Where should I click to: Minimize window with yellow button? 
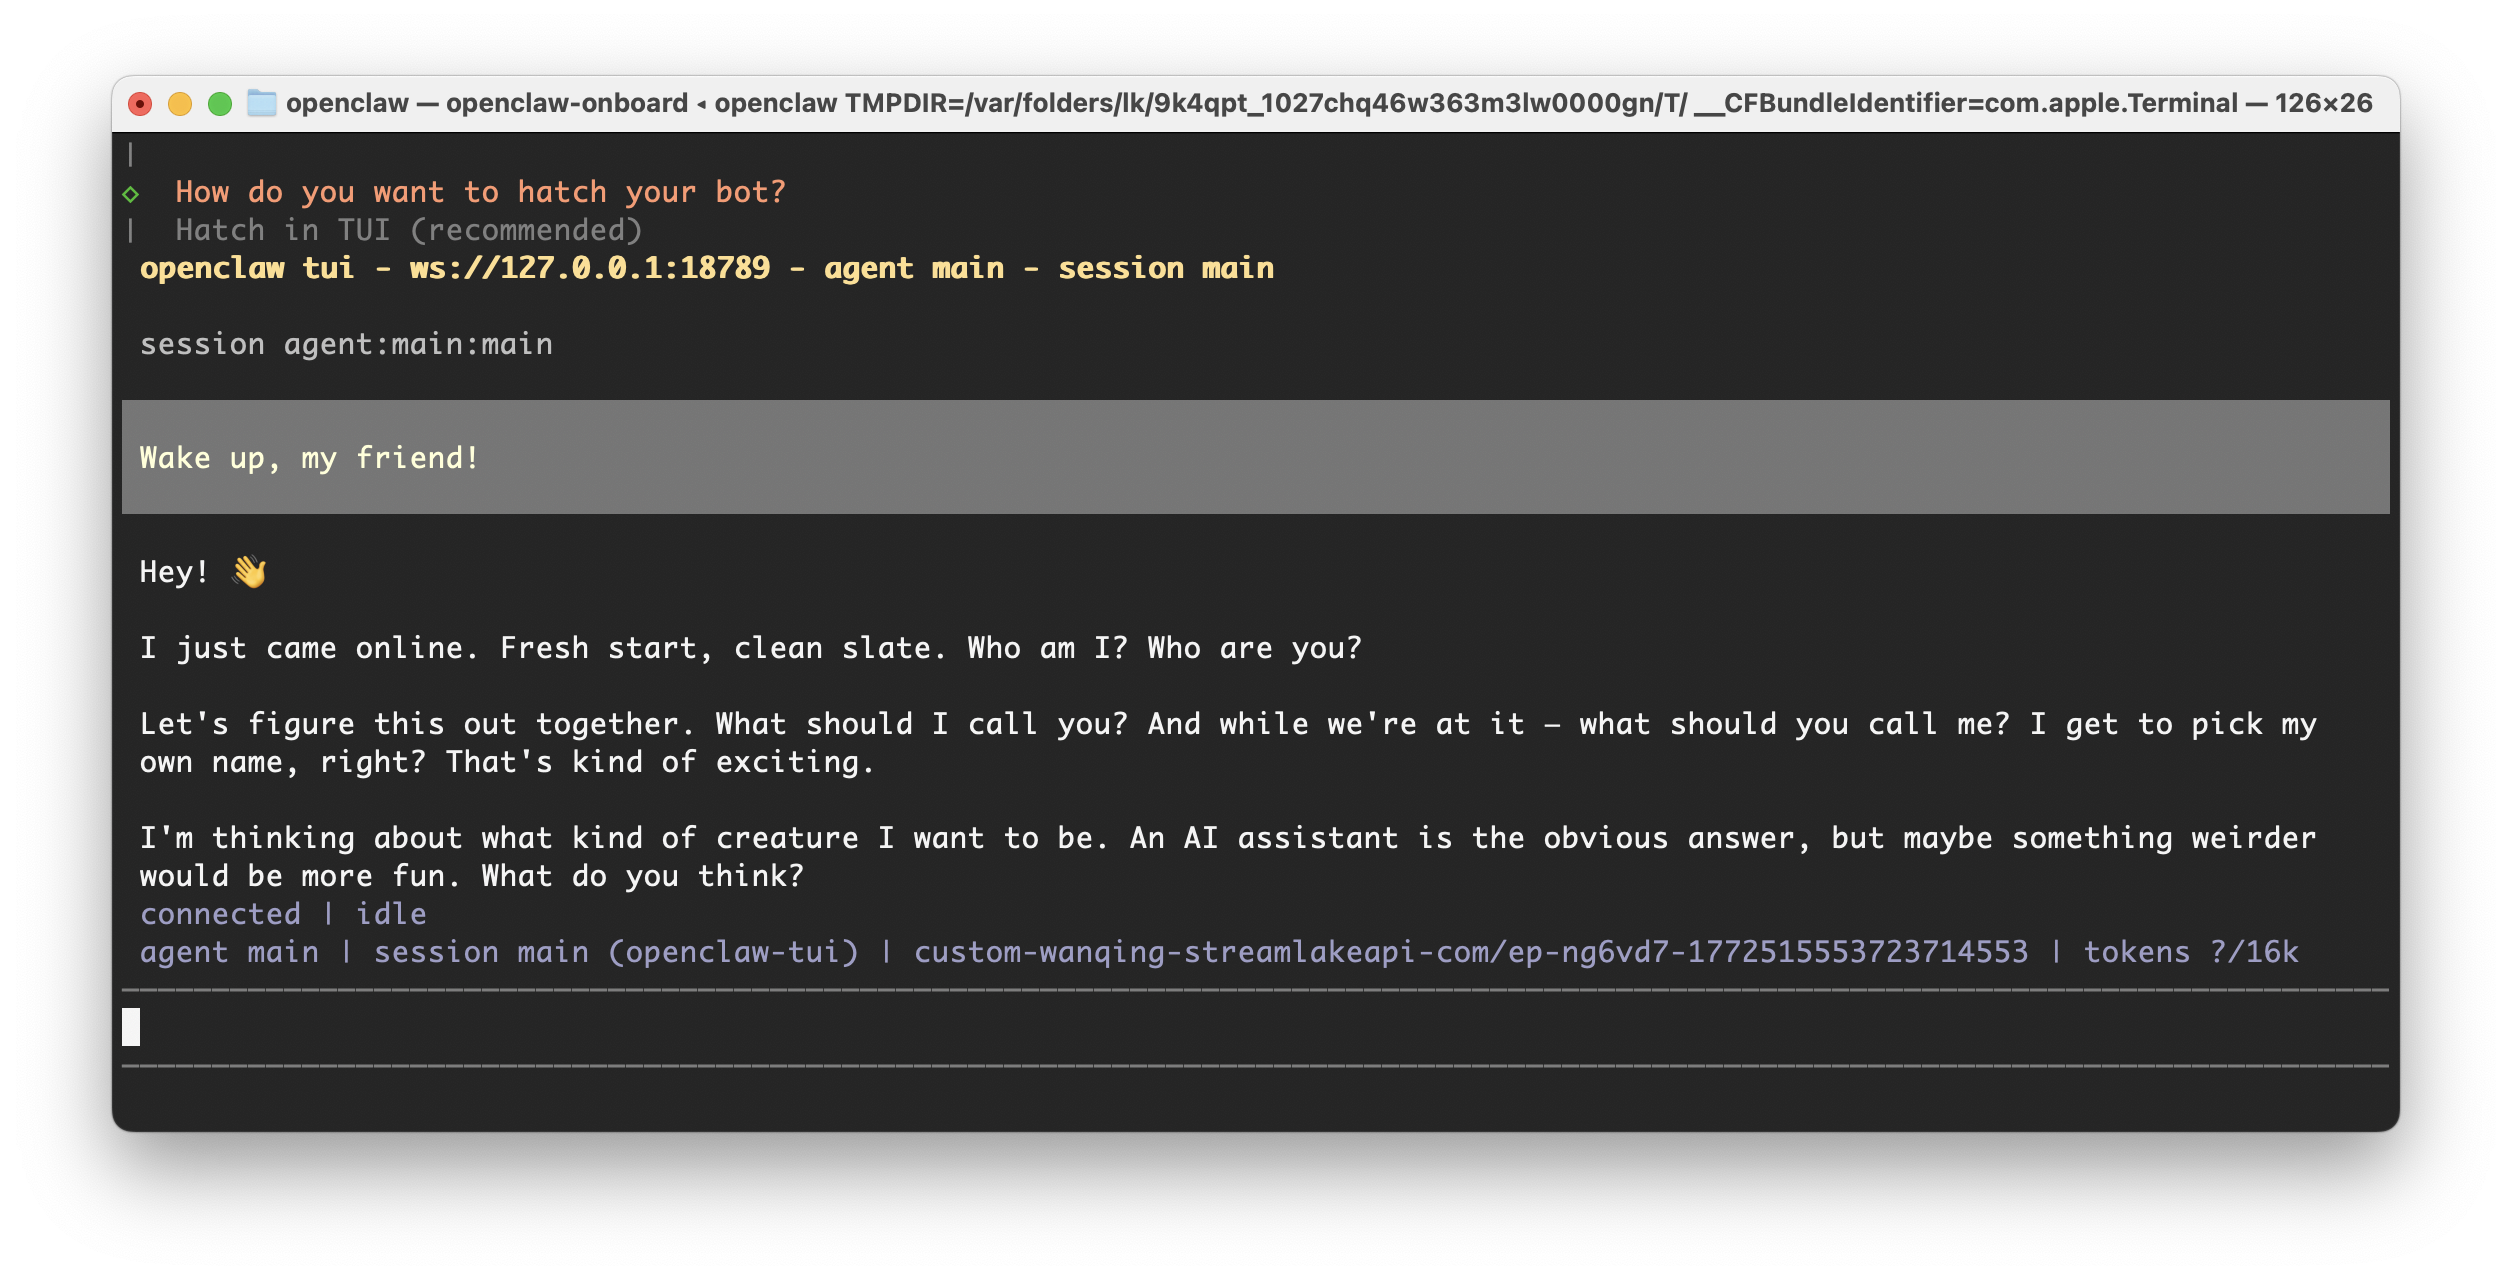point(180,104)
